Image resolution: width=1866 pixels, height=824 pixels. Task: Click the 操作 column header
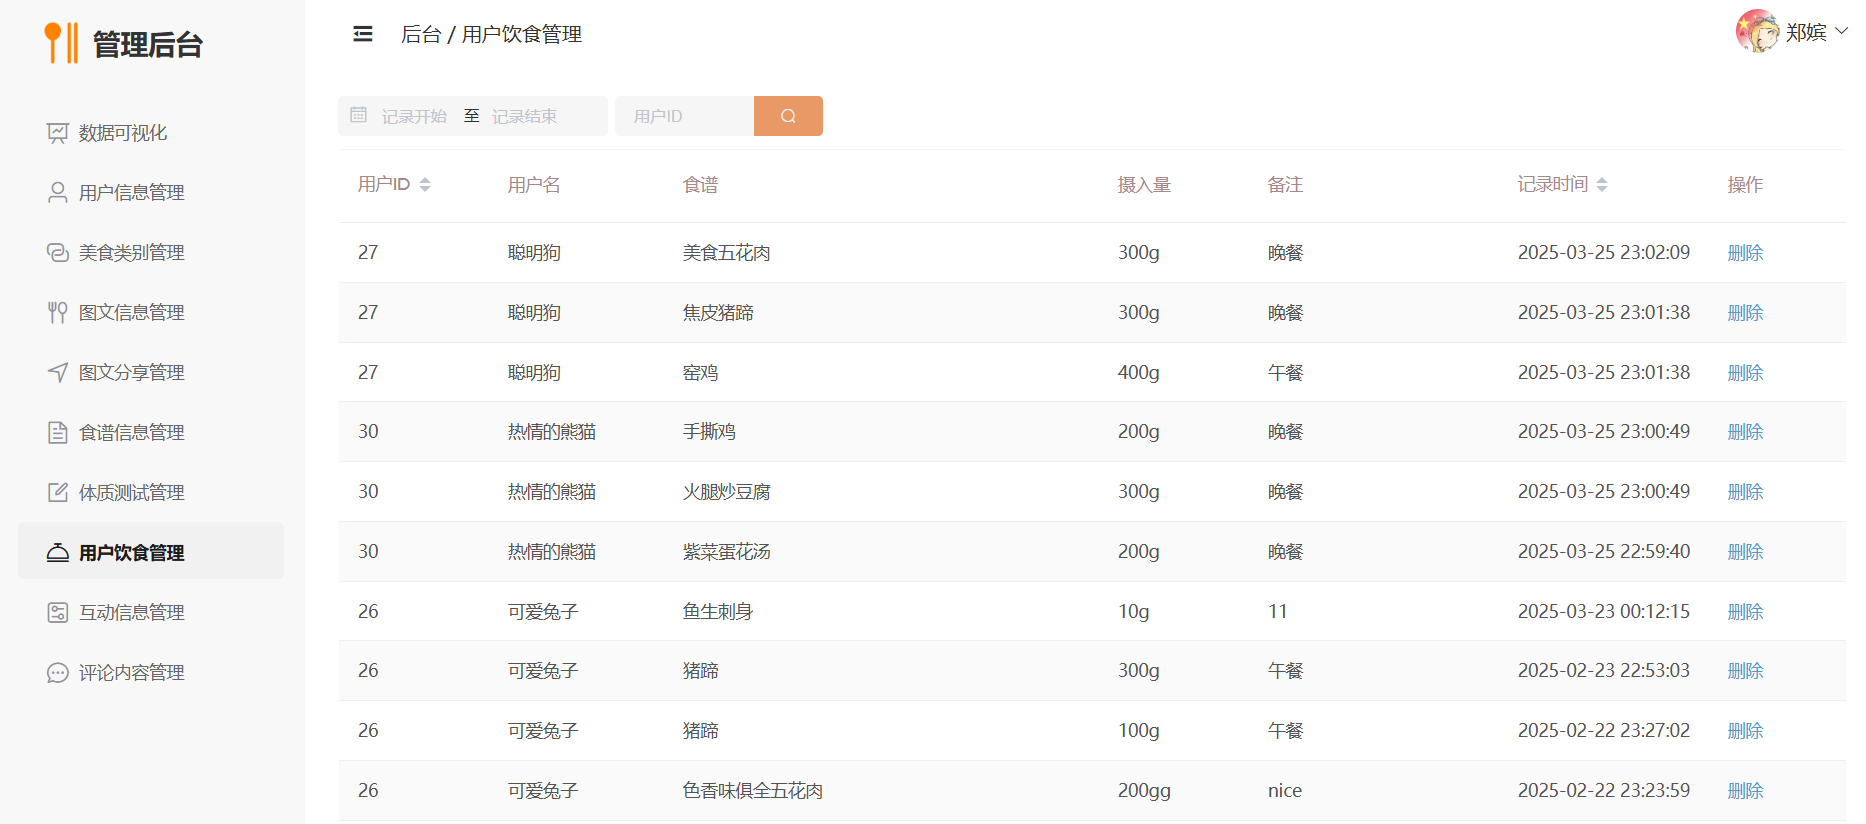pyautogui.click(x=1745, y=185)
